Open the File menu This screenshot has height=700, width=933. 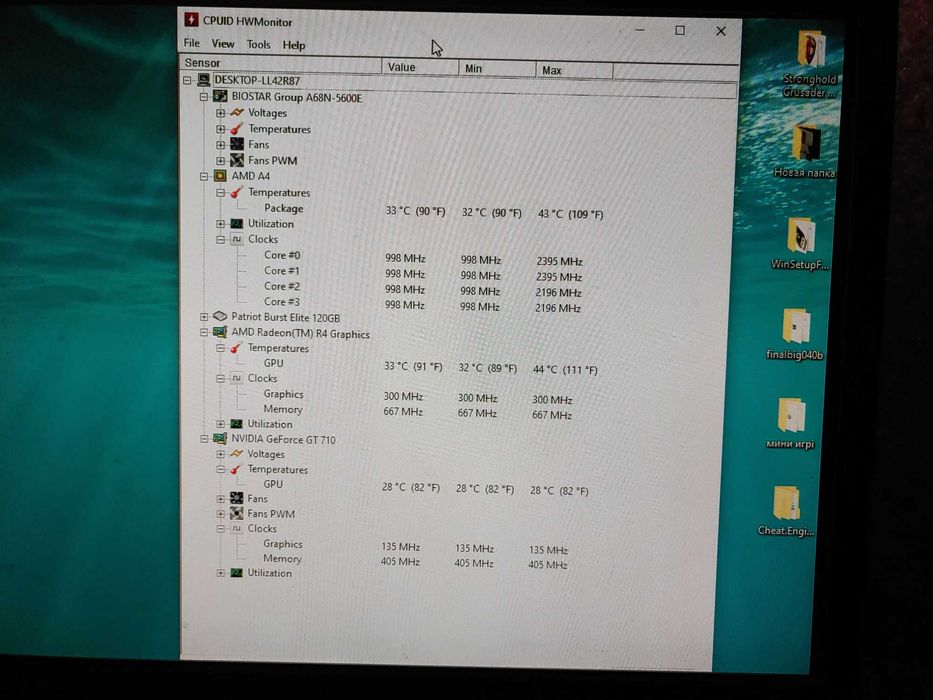(192, 43)
